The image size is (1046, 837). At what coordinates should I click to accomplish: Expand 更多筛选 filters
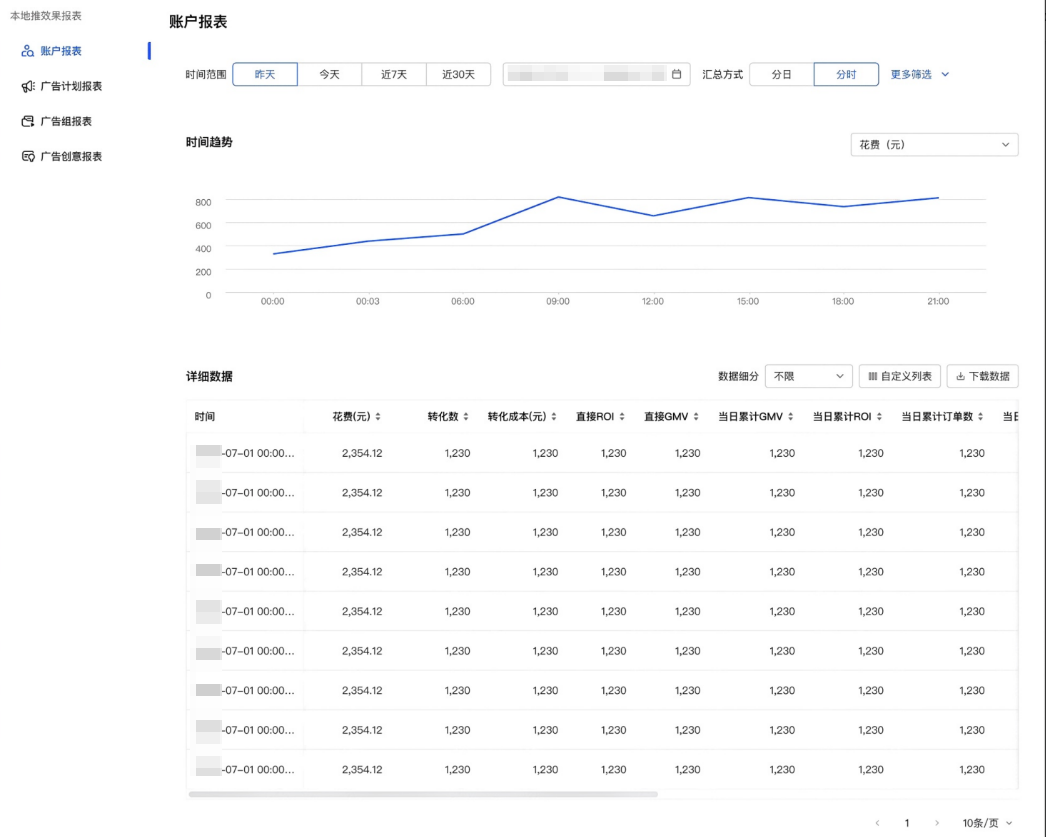tap(919, 75)
